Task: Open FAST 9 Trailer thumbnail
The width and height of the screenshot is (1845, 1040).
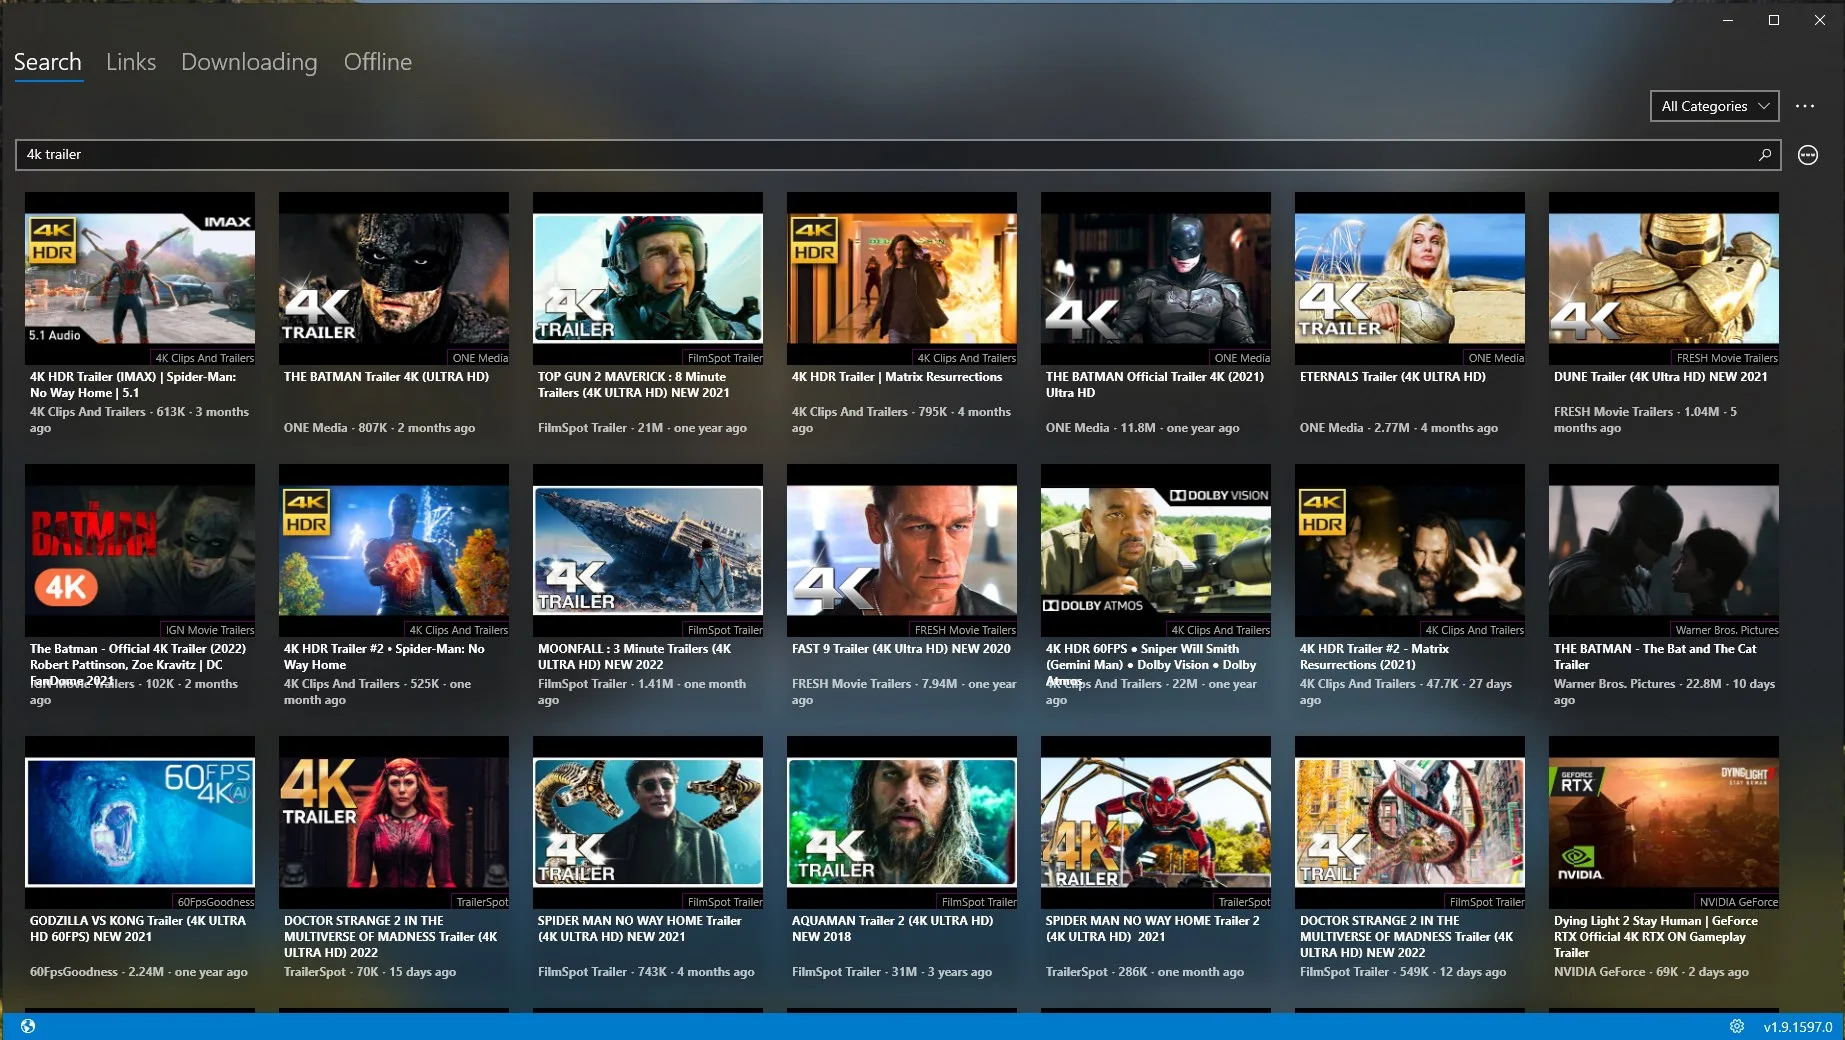Action: pos(902,550)
